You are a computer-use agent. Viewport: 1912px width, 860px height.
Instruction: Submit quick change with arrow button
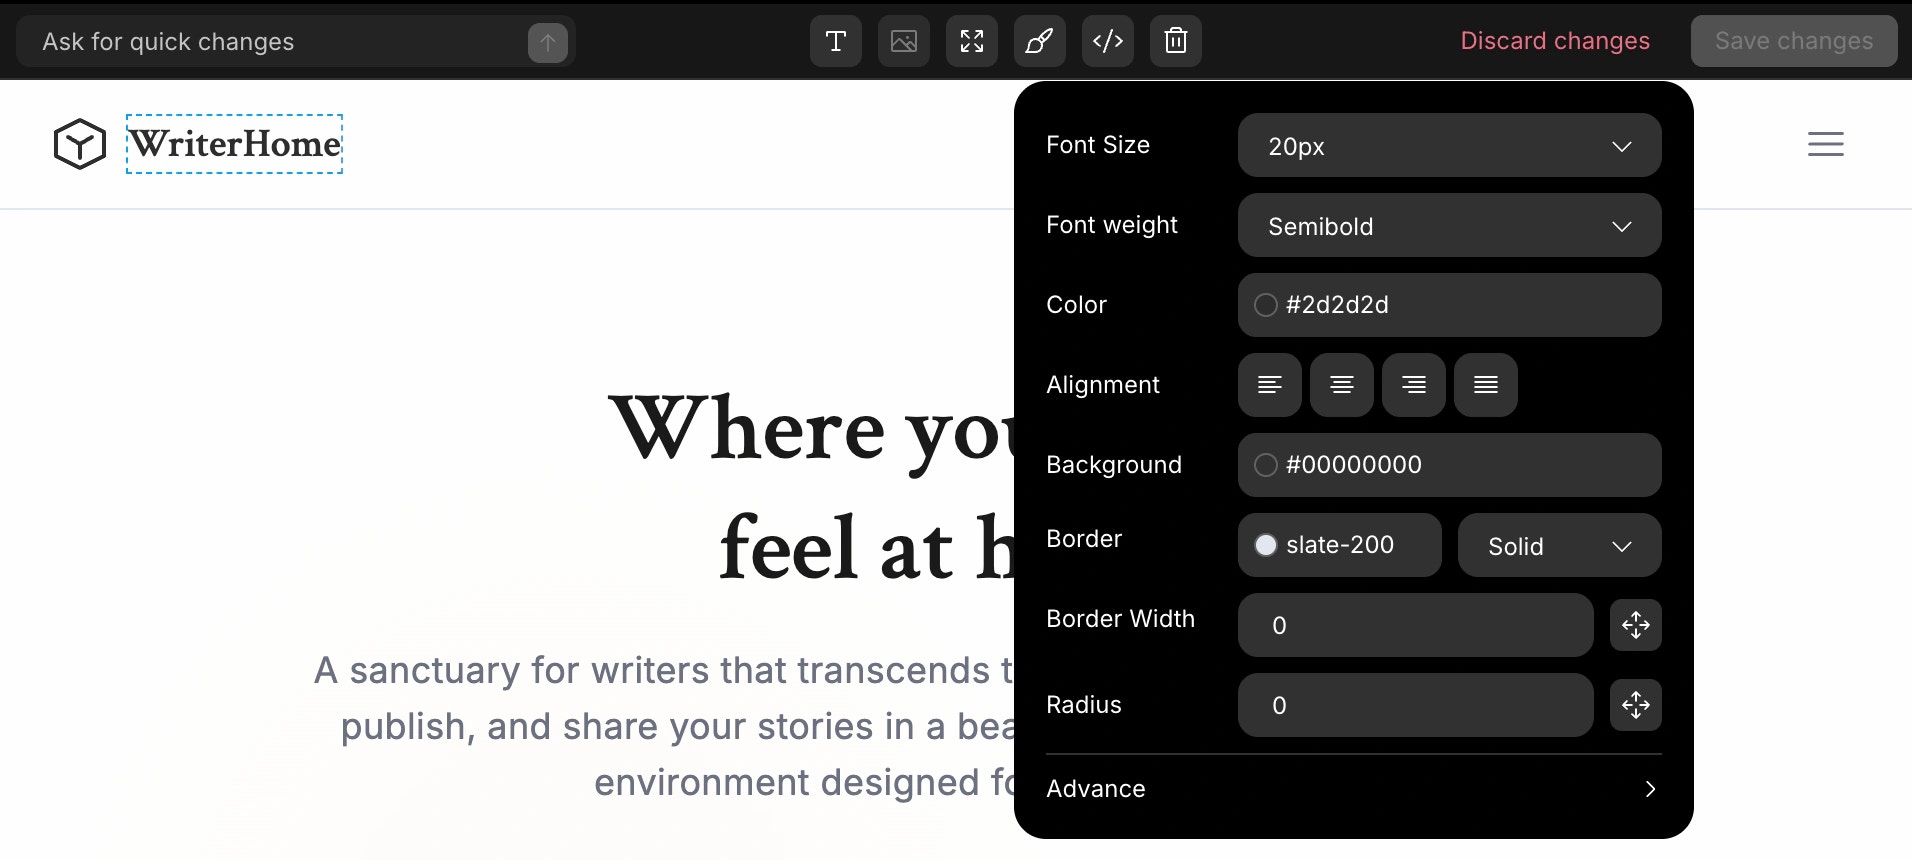click(548, 42)
